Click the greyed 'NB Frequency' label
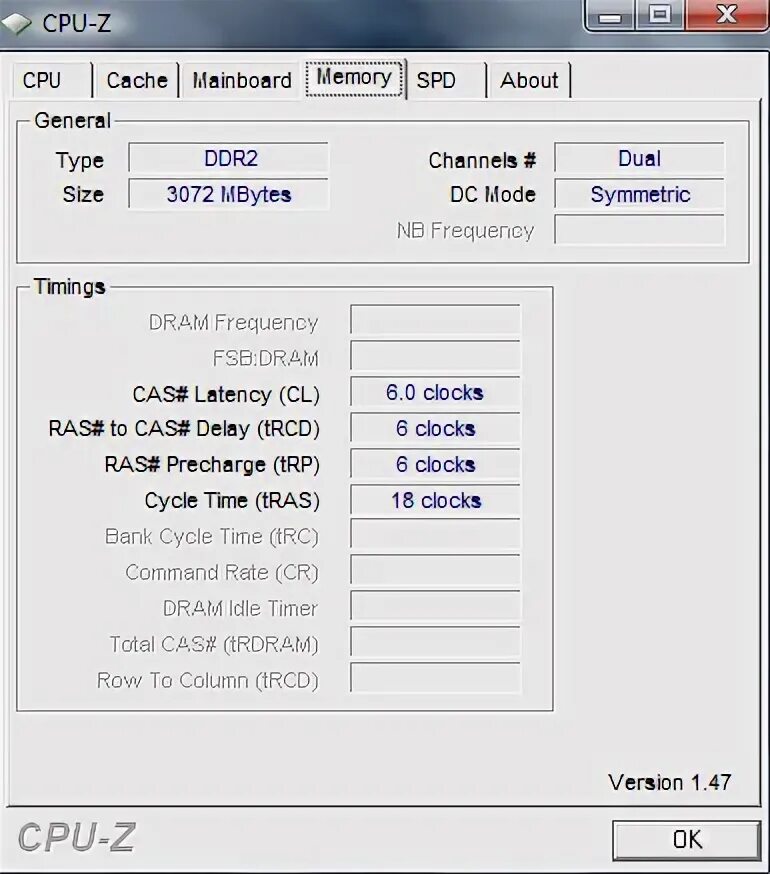 [466, 231]
